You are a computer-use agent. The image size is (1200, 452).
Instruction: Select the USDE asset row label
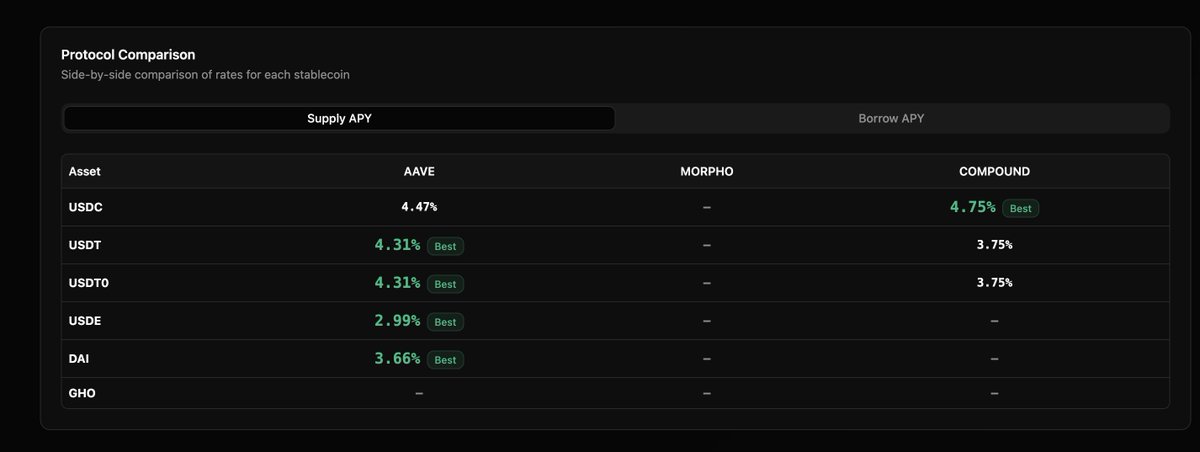coord(86,321)
